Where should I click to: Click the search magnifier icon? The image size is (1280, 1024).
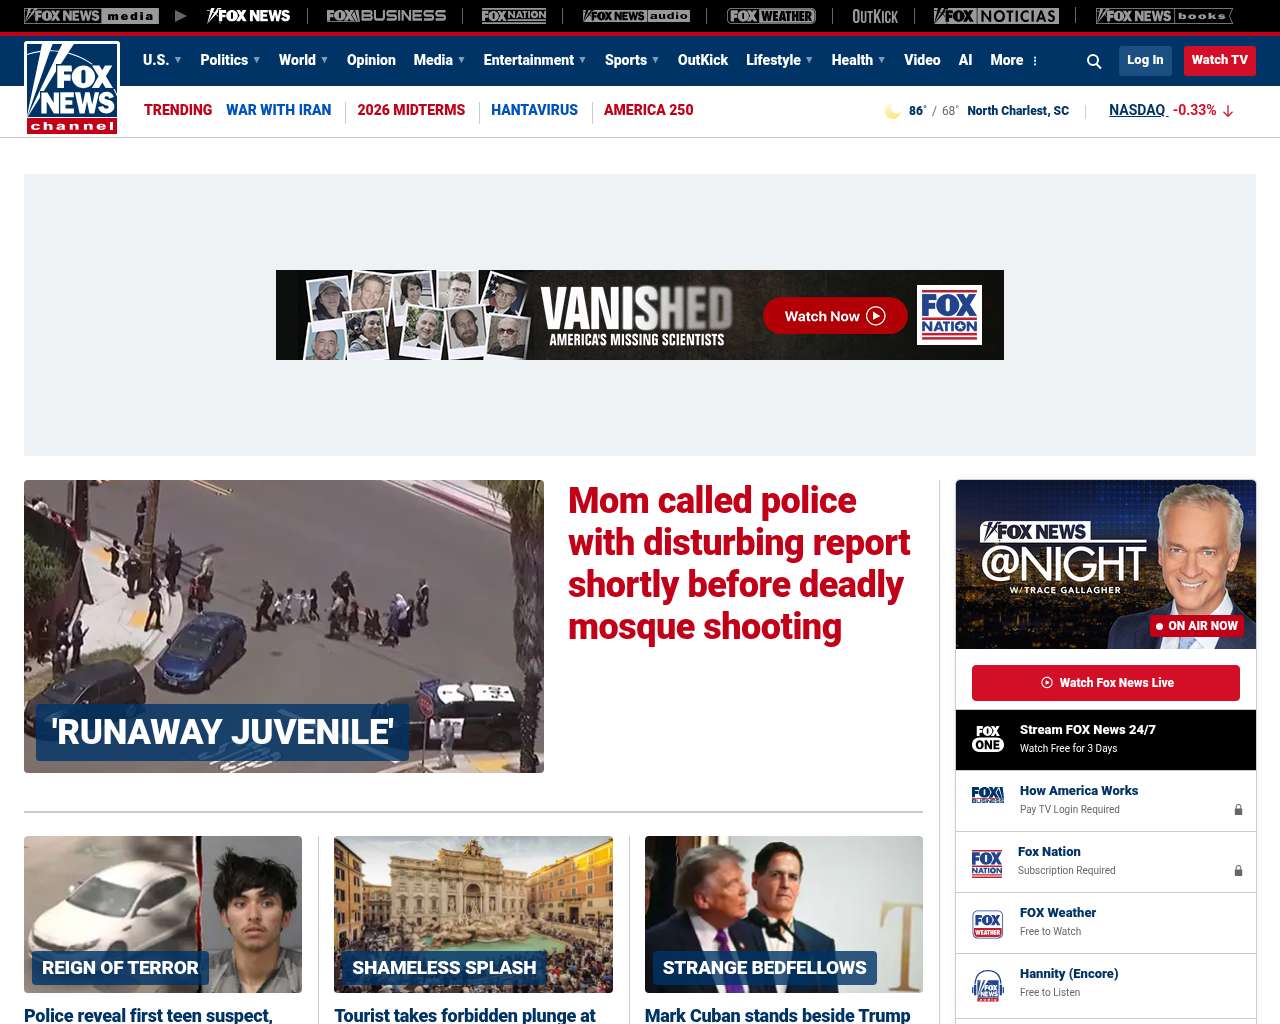click(1094, 61)
